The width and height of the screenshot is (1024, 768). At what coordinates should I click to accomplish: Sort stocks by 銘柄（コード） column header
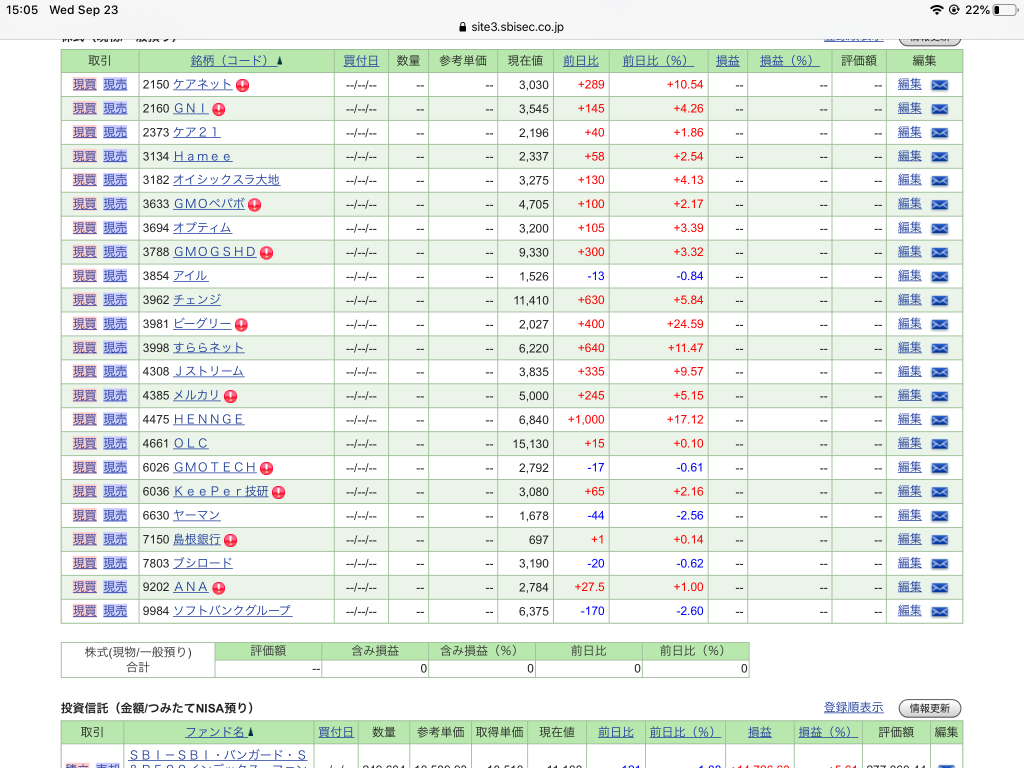pyautogui.click(x=236, y=61)
